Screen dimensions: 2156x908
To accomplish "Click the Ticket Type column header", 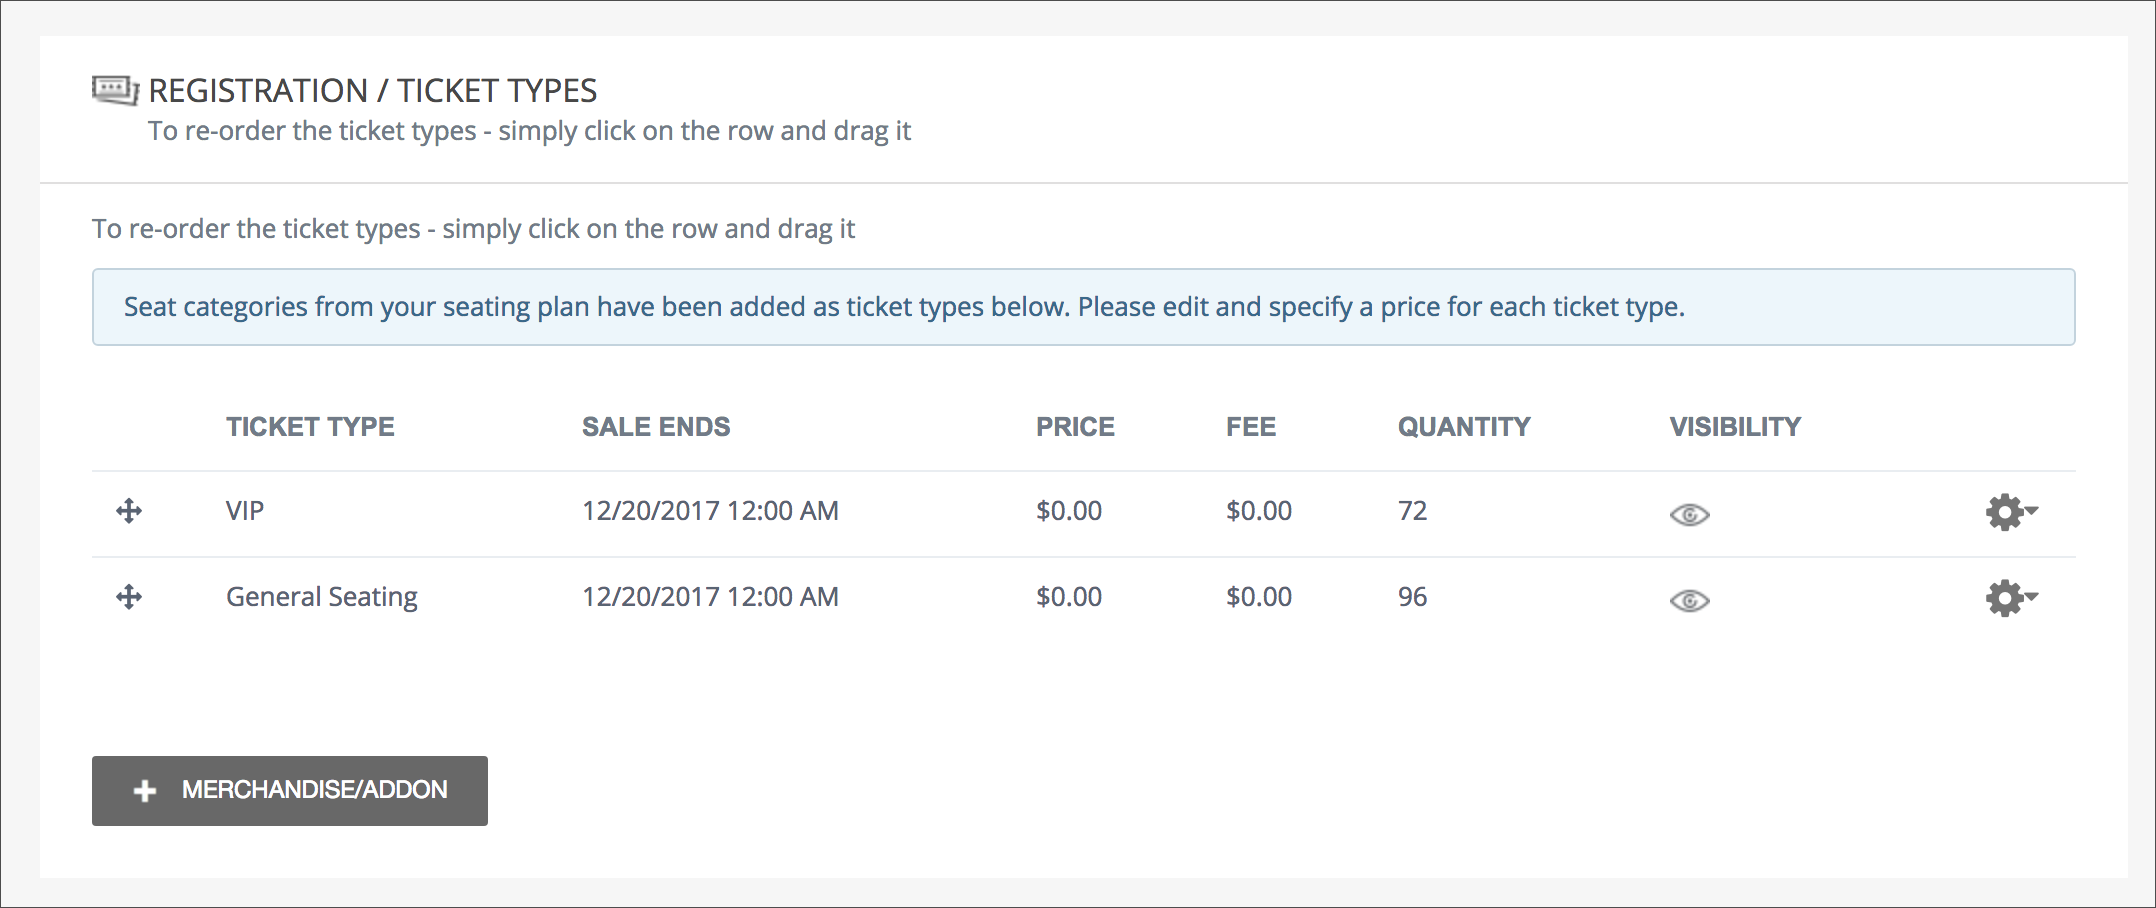I will pos(310,427).
